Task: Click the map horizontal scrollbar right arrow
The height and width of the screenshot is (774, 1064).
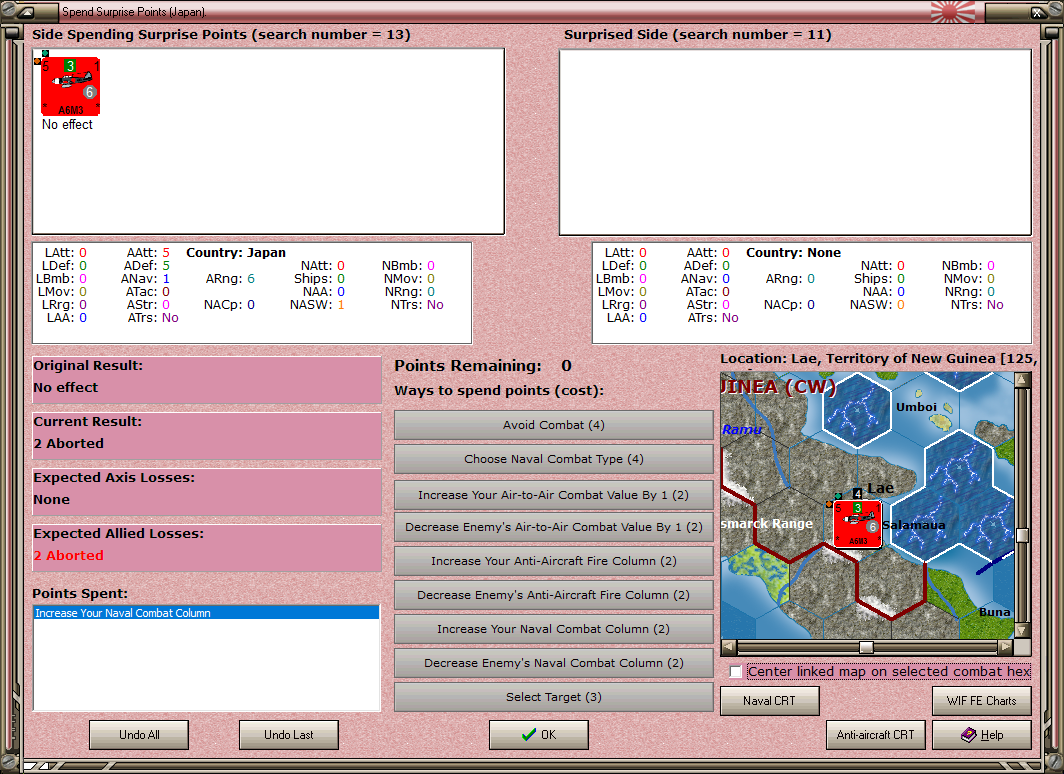Action: (1006, 646)
